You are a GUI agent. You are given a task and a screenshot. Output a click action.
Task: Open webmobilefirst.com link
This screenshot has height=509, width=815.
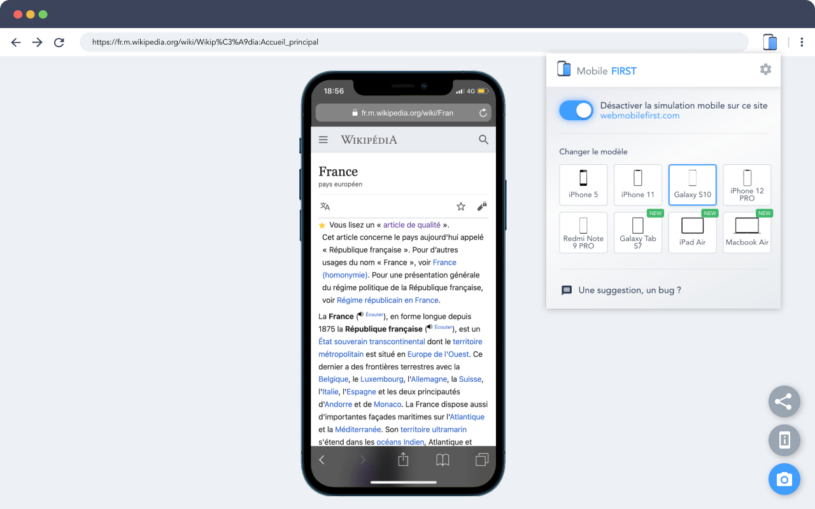[639, 115]
